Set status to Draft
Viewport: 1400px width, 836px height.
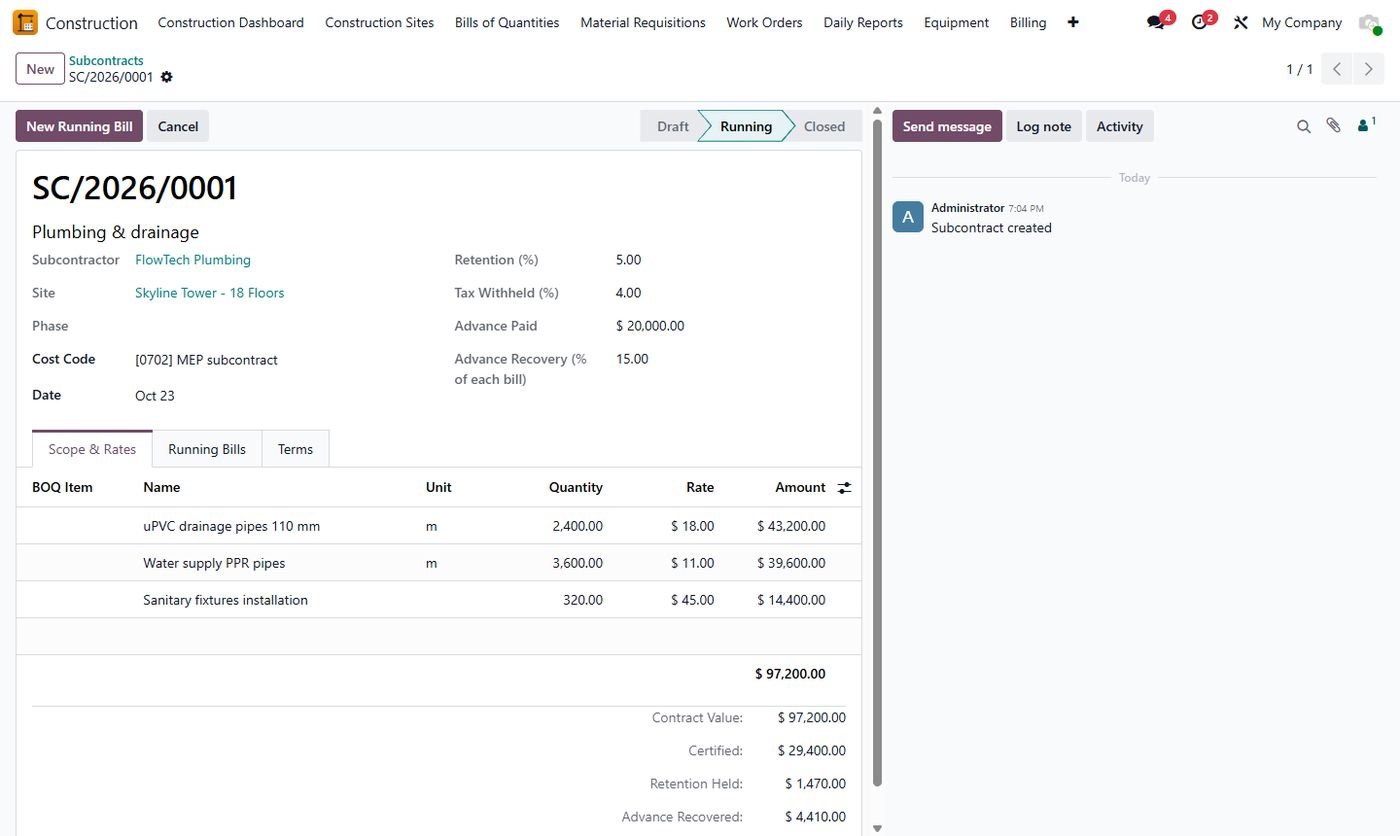pyautogui.click(x=672, y=126)
